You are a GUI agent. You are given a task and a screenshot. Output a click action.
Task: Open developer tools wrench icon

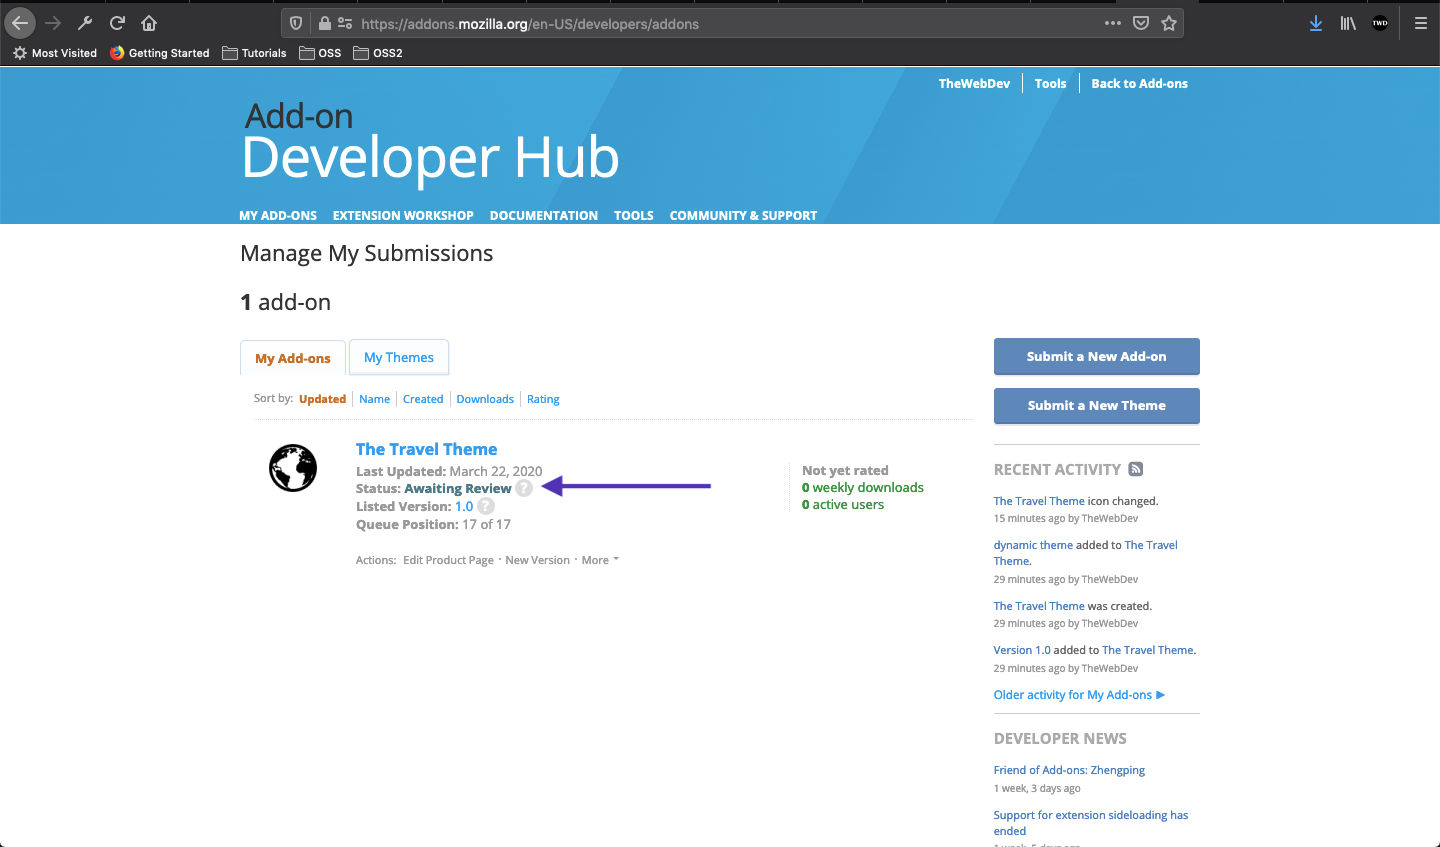click(x=85, y=23)
